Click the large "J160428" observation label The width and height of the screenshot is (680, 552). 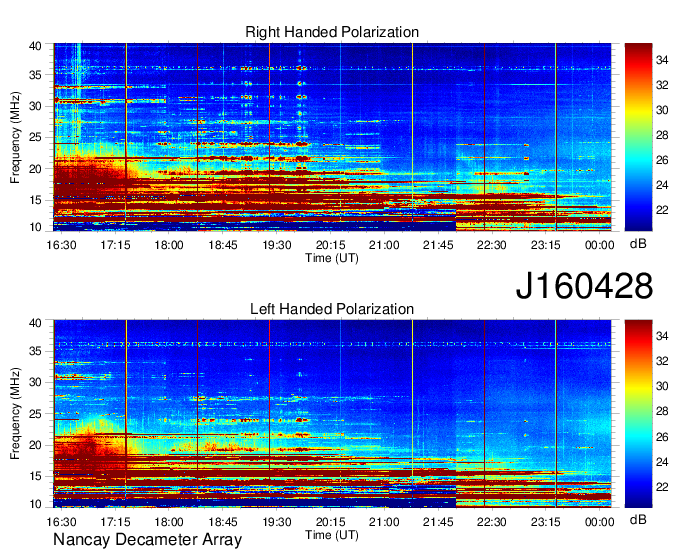point(584,286)
